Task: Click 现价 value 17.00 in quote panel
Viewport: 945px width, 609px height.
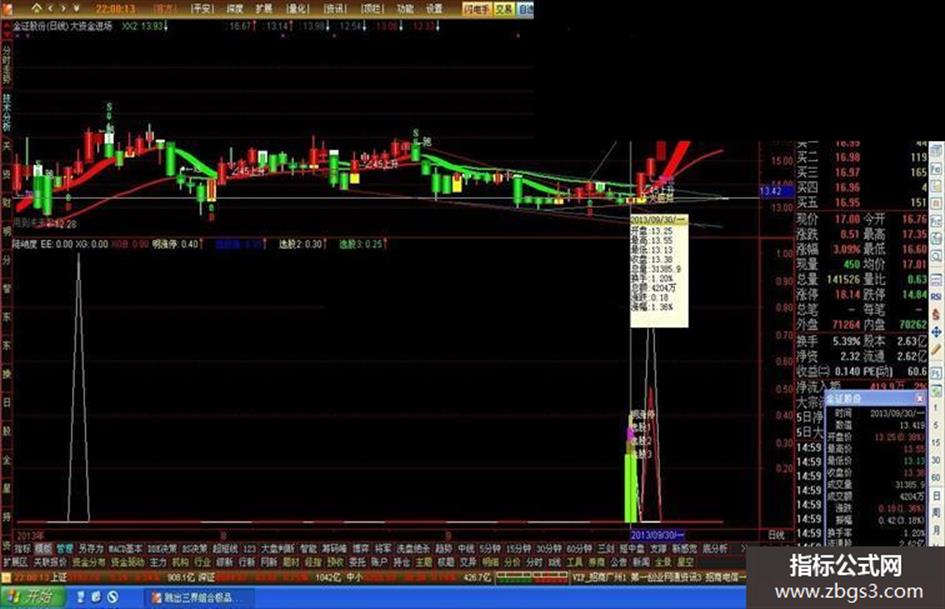Action: [x=847, y=219]
